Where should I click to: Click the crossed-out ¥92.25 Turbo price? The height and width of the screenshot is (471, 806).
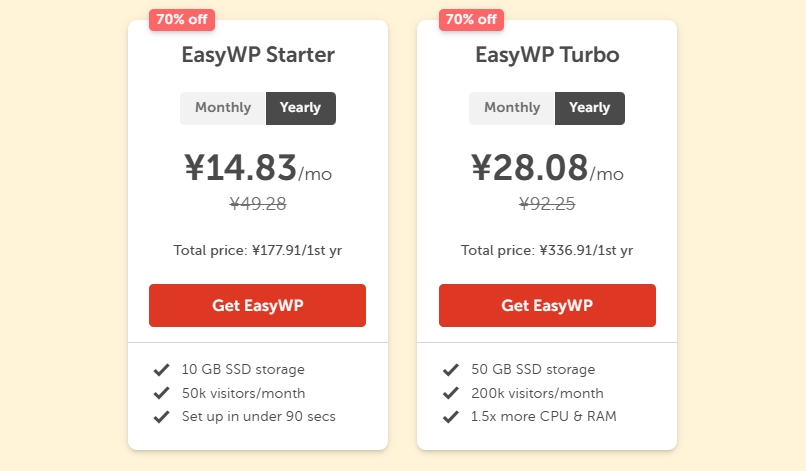click(x=547, y=204)
